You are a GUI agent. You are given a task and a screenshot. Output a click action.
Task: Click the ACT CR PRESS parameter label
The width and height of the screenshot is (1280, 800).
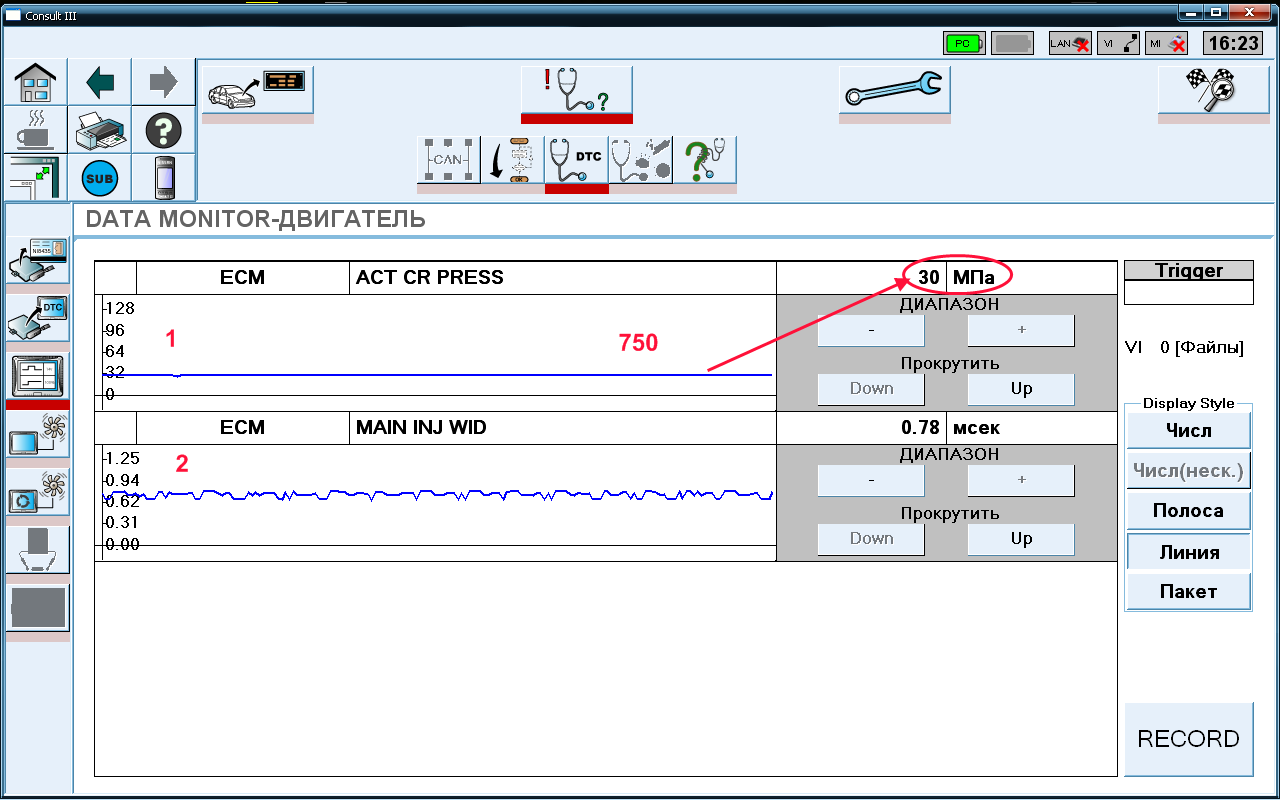(430, 278)
